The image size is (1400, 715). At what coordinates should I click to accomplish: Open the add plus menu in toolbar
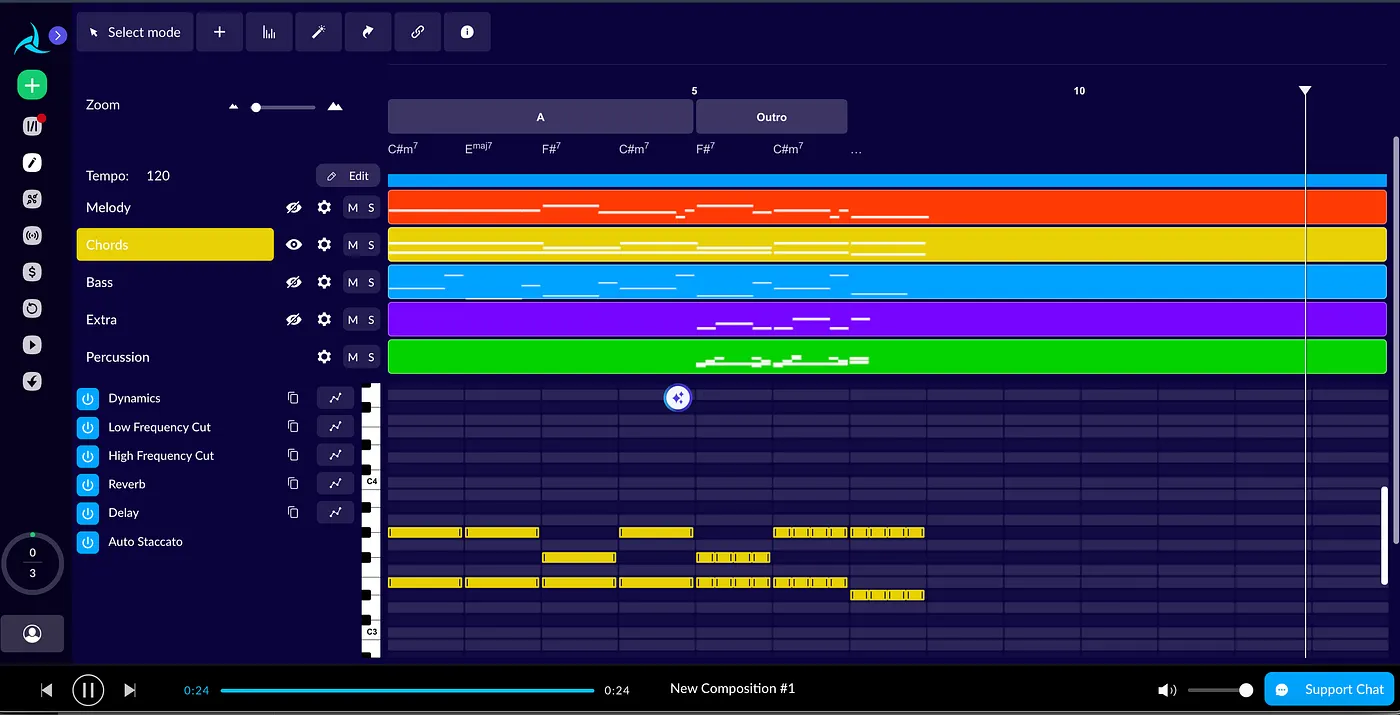pos(220,32)
